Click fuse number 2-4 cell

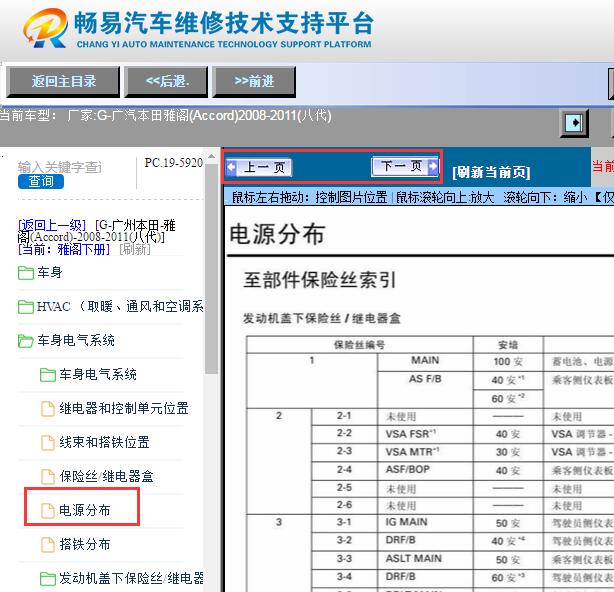coord(344,470)
